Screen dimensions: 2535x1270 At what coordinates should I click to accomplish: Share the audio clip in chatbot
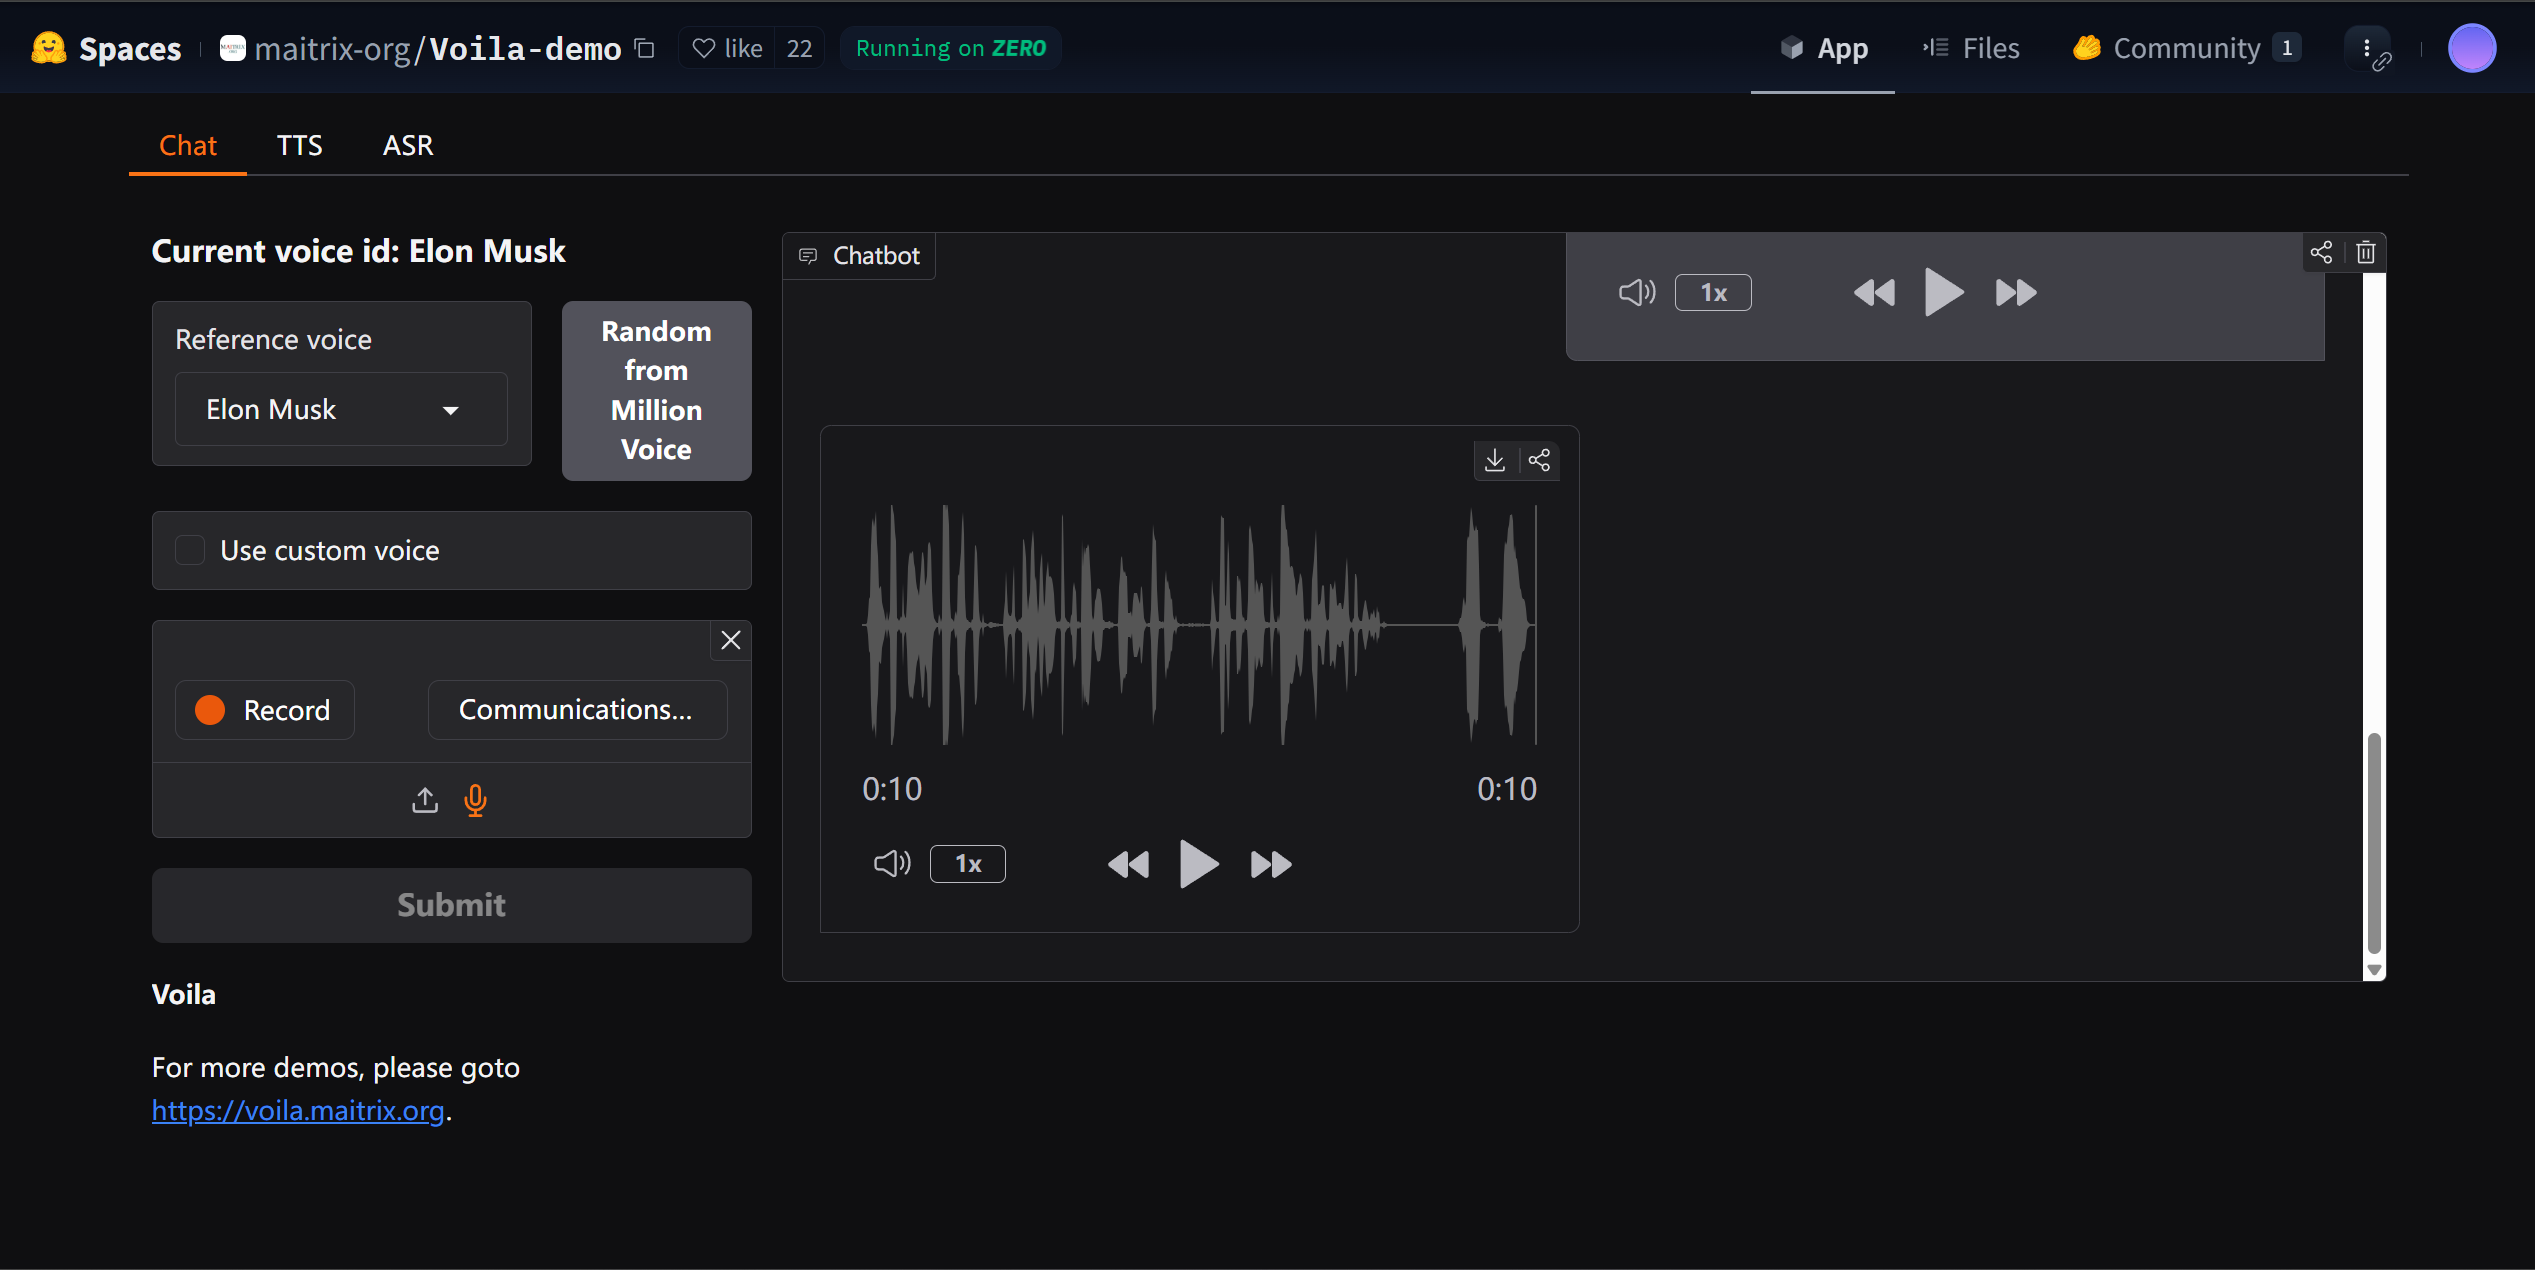pyautogui.click(x=1539, y=460)
